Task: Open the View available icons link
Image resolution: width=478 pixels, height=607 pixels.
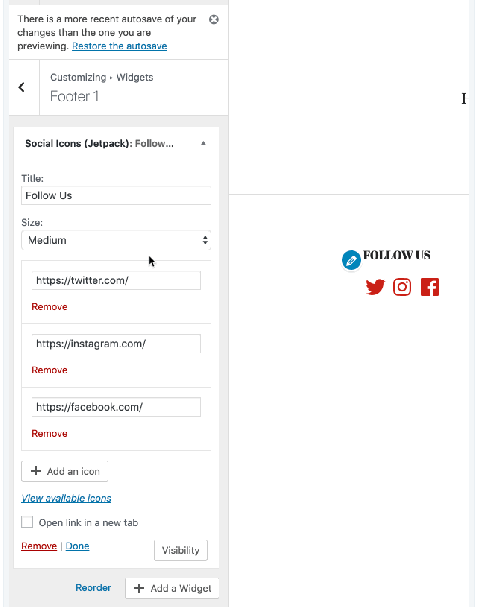Action: point(66,498)
